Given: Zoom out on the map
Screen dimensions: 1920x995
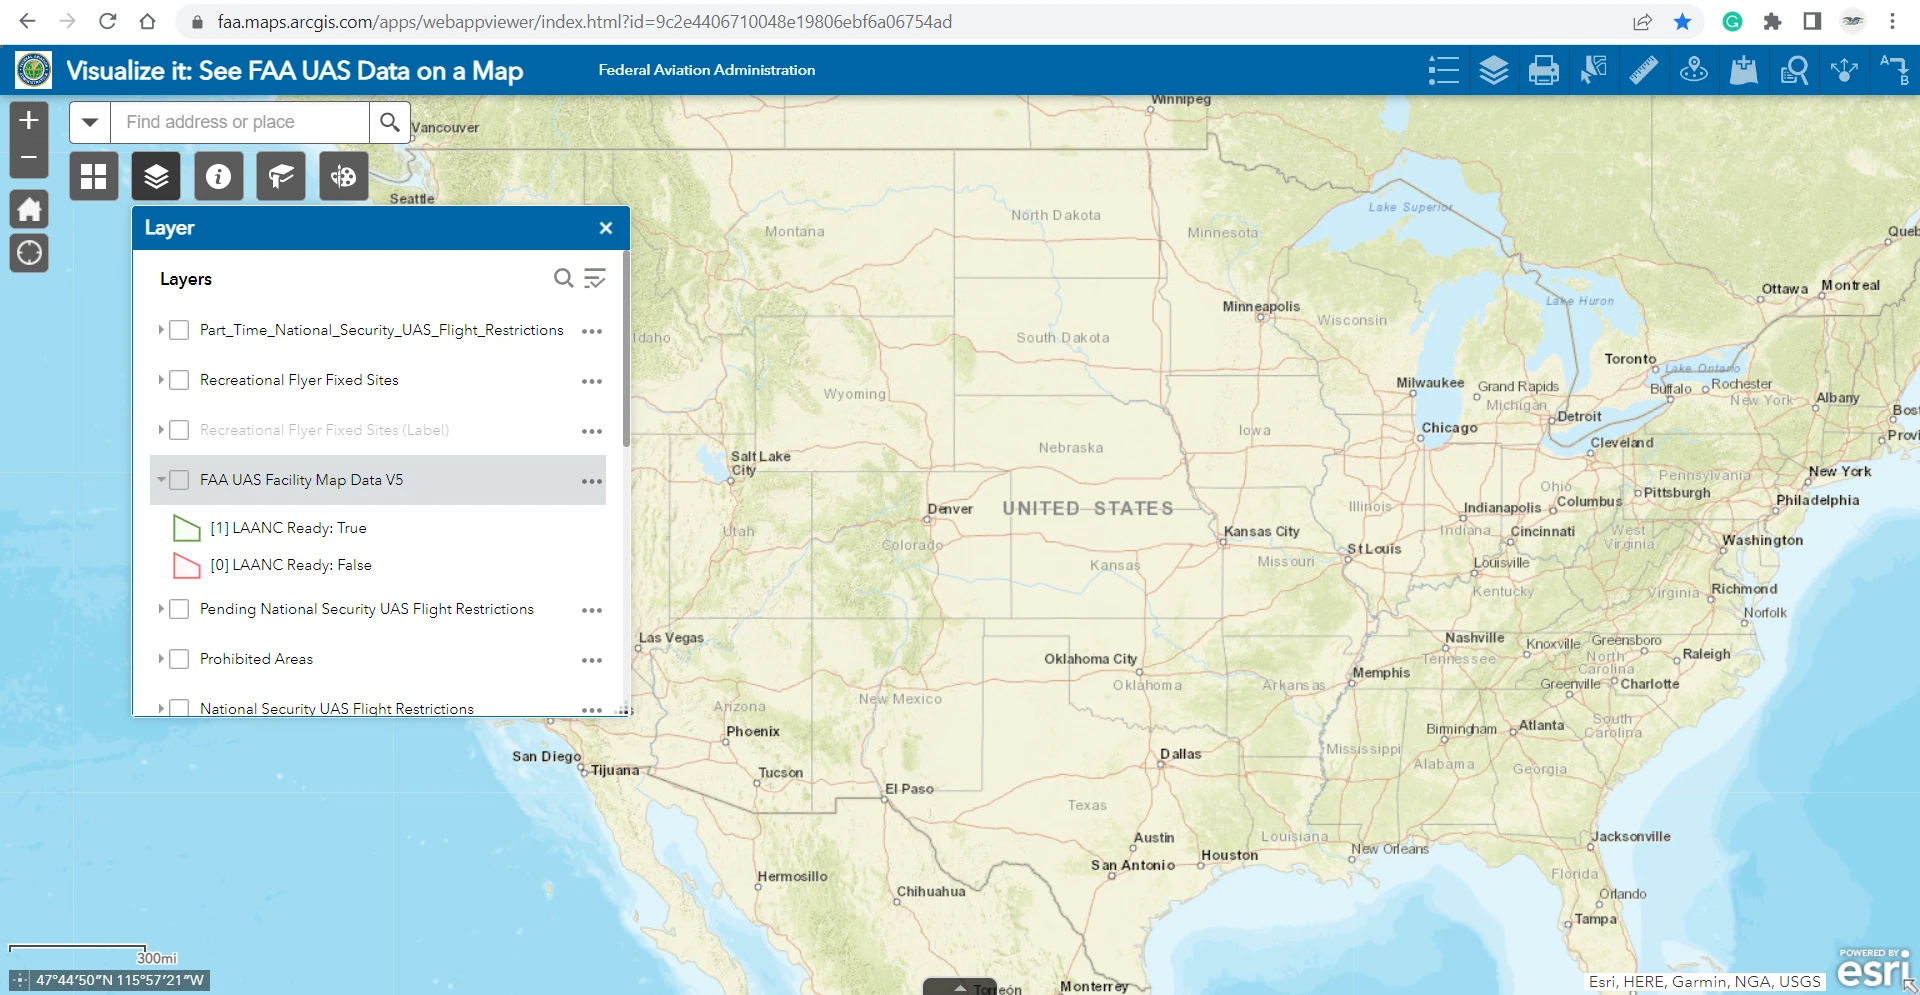Looking at the screenshot, I should pyautogui.click(x=29, y=158).
